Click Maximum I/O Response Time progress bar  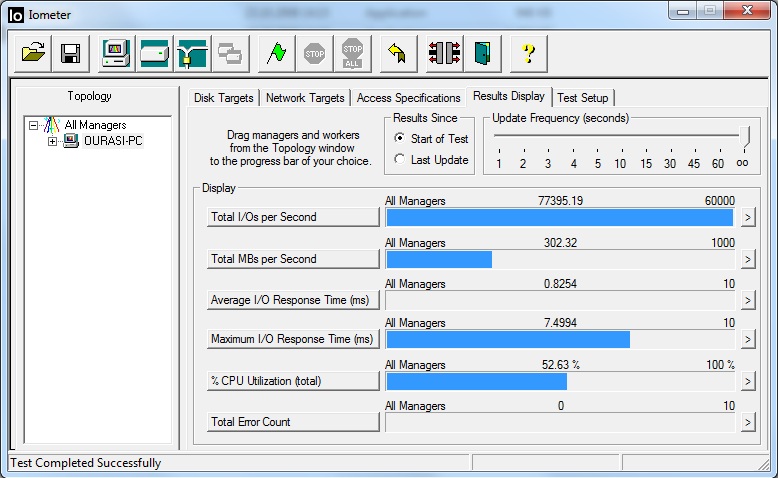click(x=560, y=340)
